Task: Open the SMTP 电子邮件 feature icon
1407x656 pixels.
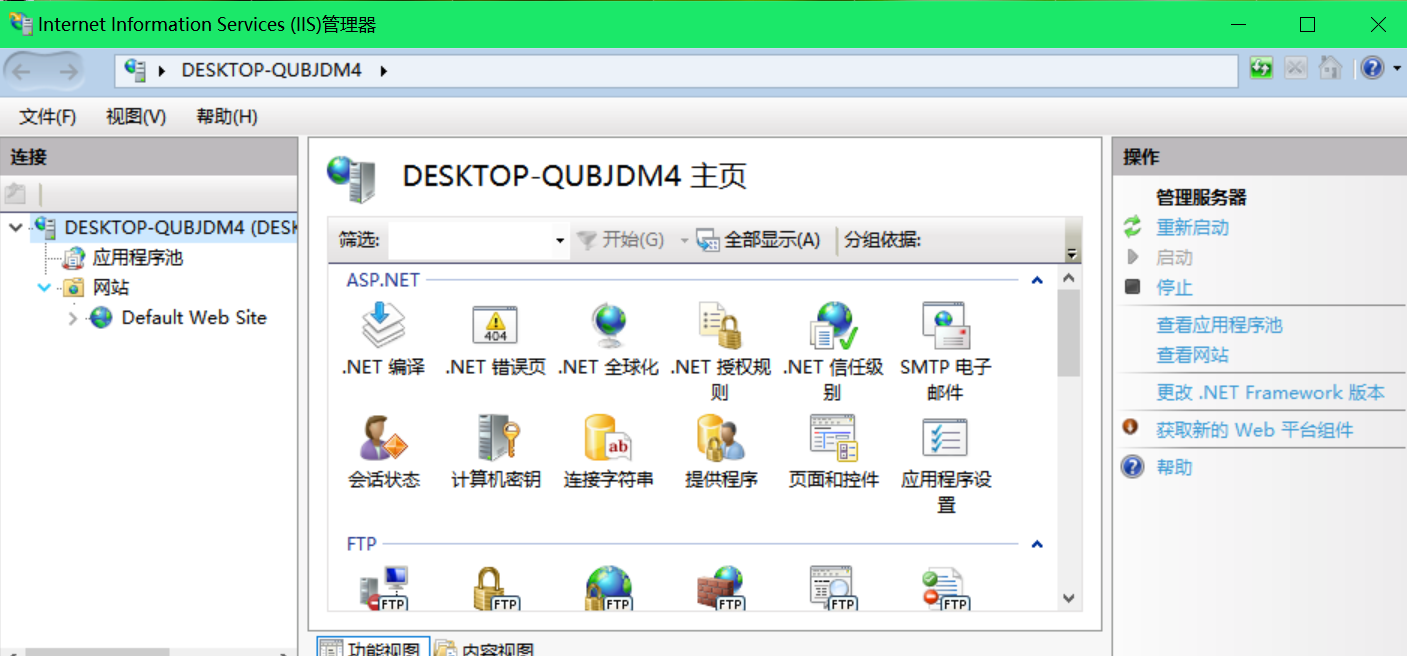Action: [945, 325]
